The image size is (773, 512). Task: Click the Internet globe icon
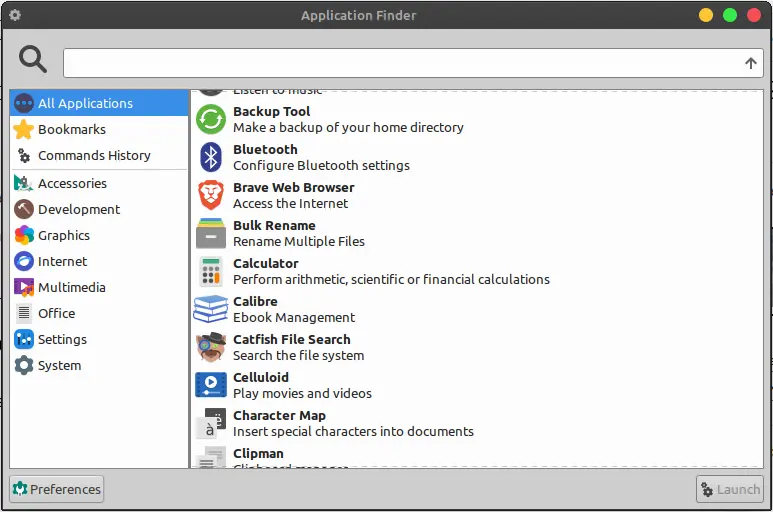pyautogui.click(x=24, y=261)
